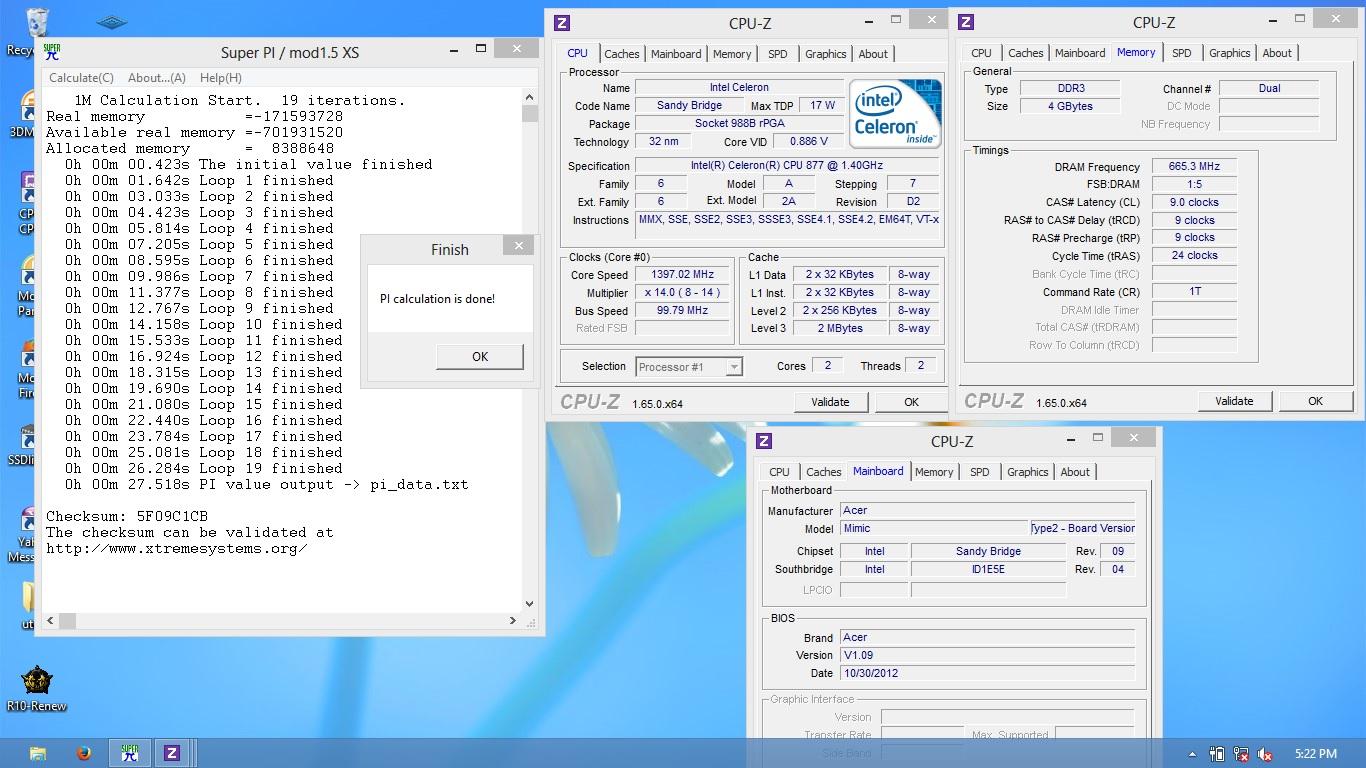Click the 5:22 PM taskbar clock

pyautogui.click(x=1315, y=754)
